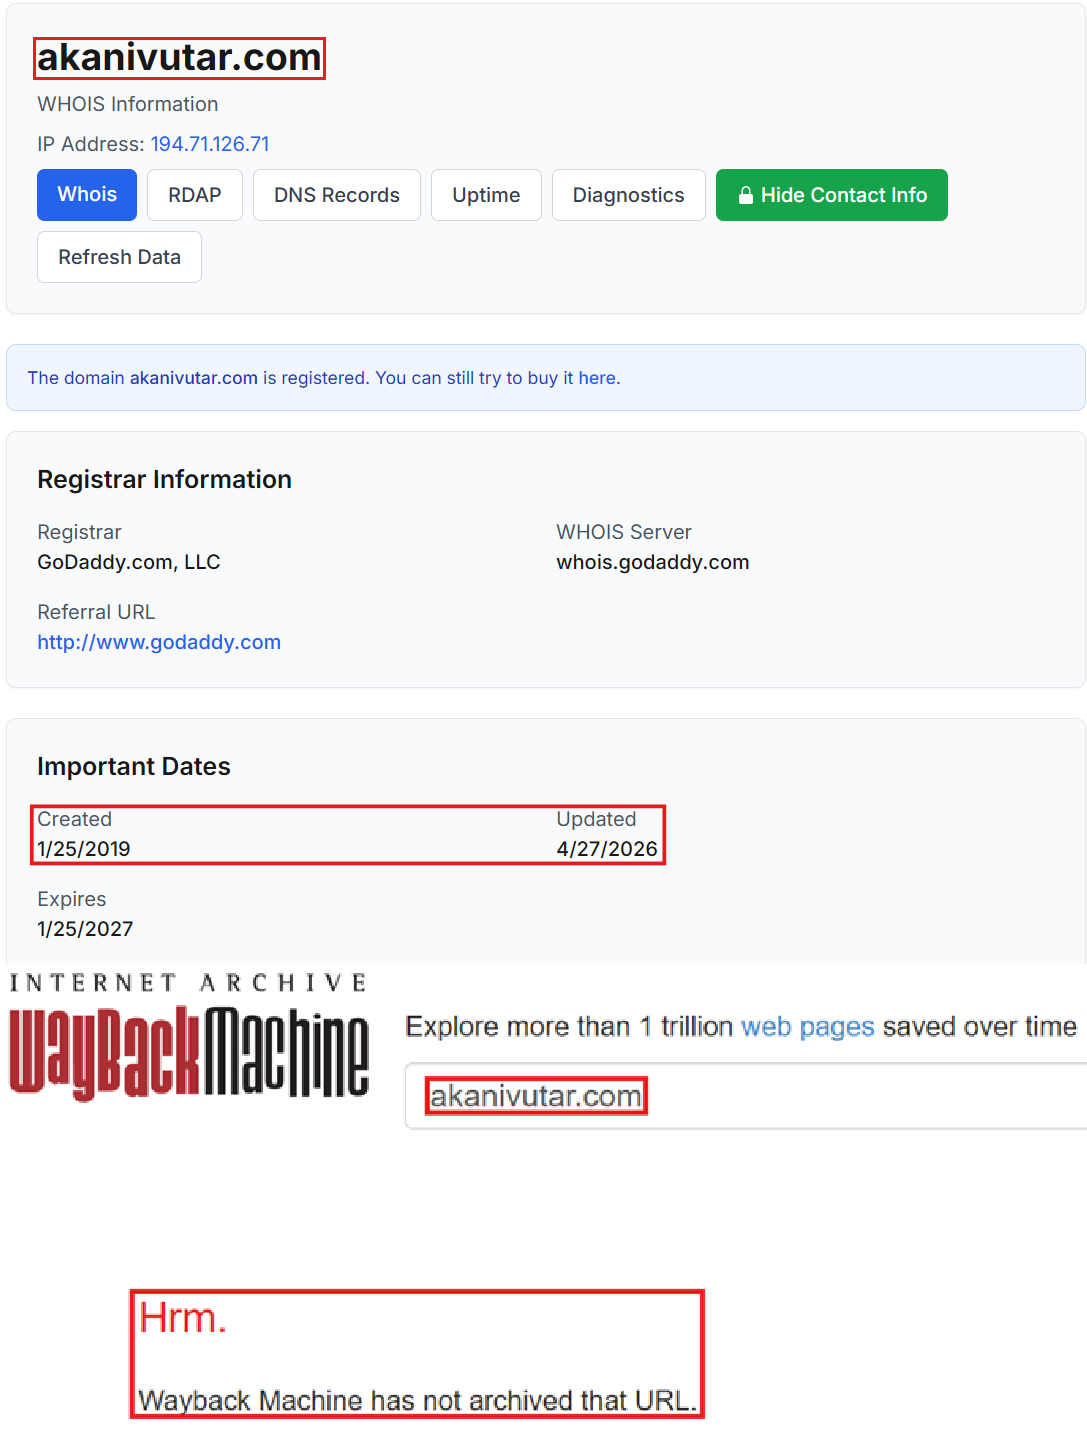Viewport: 1087px width, 1434px height.
Task: Click 'Wayback Machine has not archived that URL' message
Action: tap(417, 1400)
